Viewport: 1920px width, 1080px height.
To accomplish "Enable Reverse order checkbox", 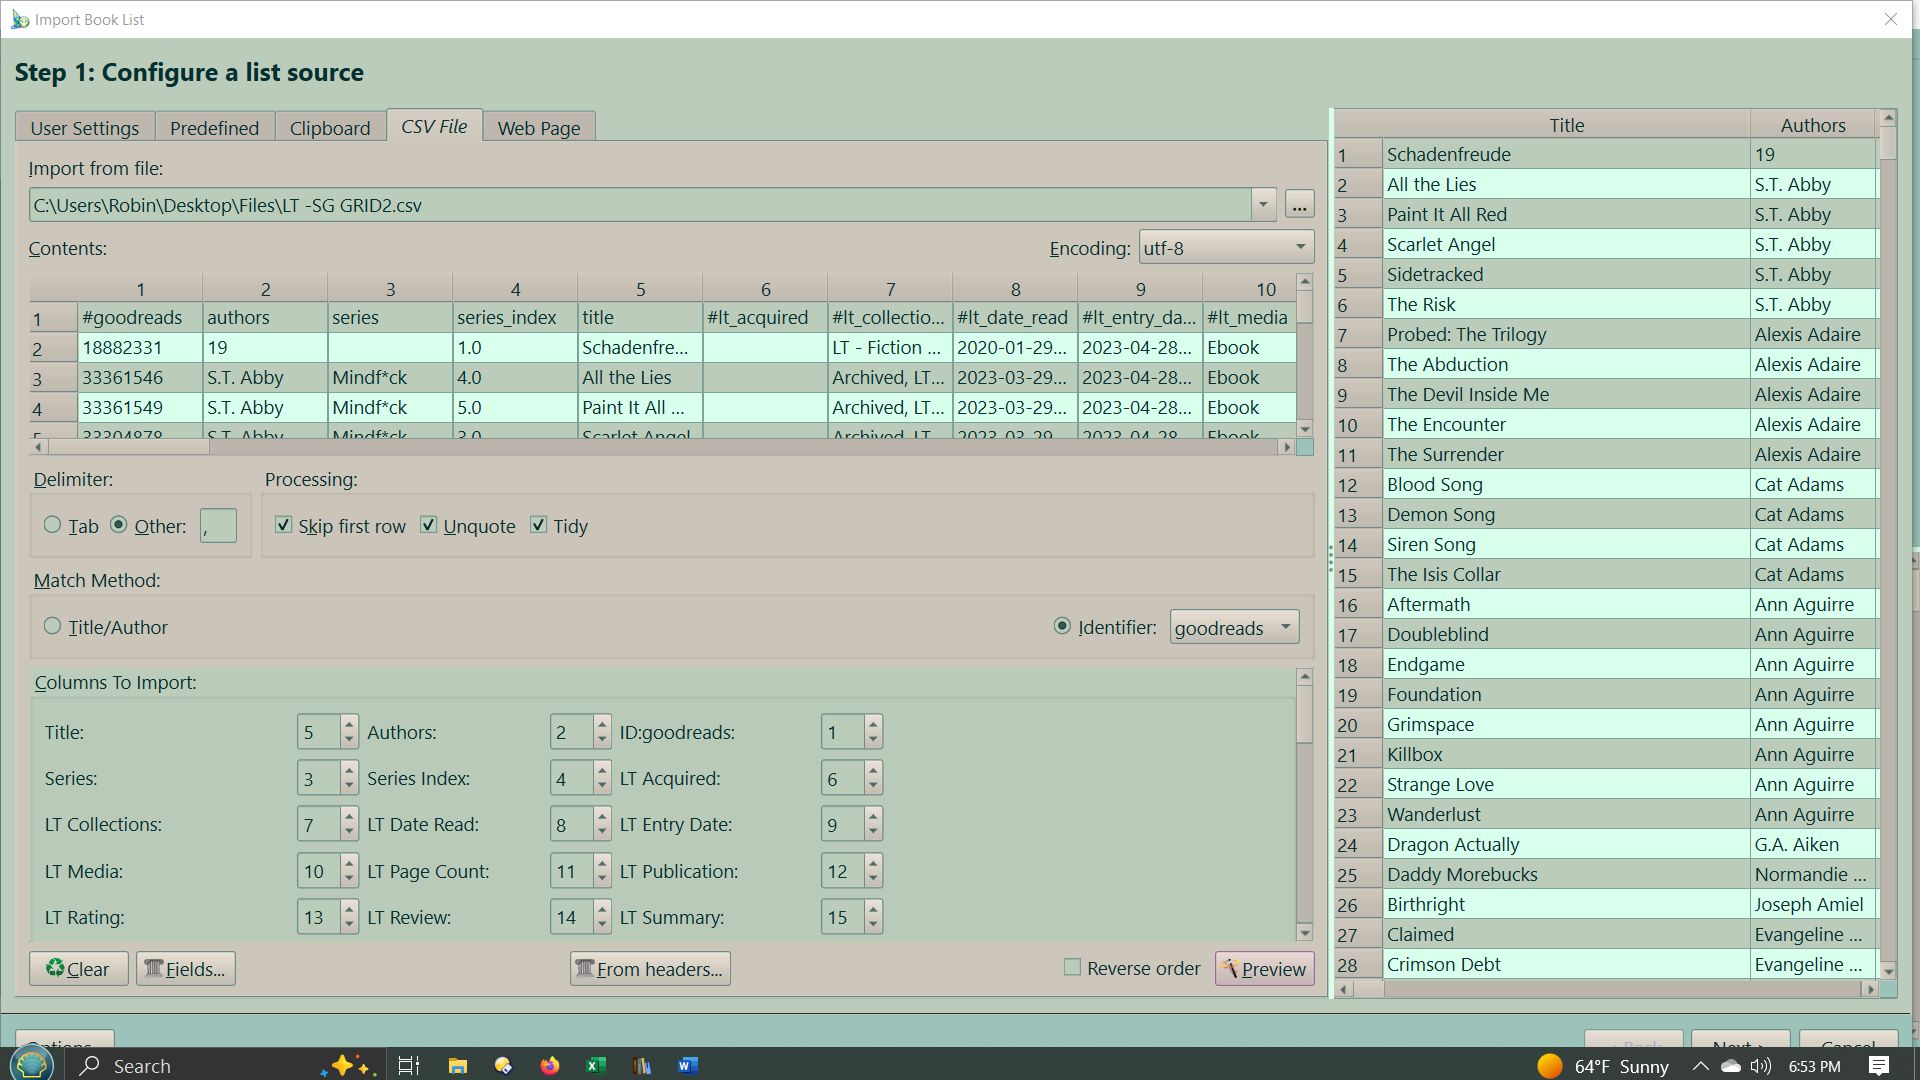I will click(x=1072, y=967).
